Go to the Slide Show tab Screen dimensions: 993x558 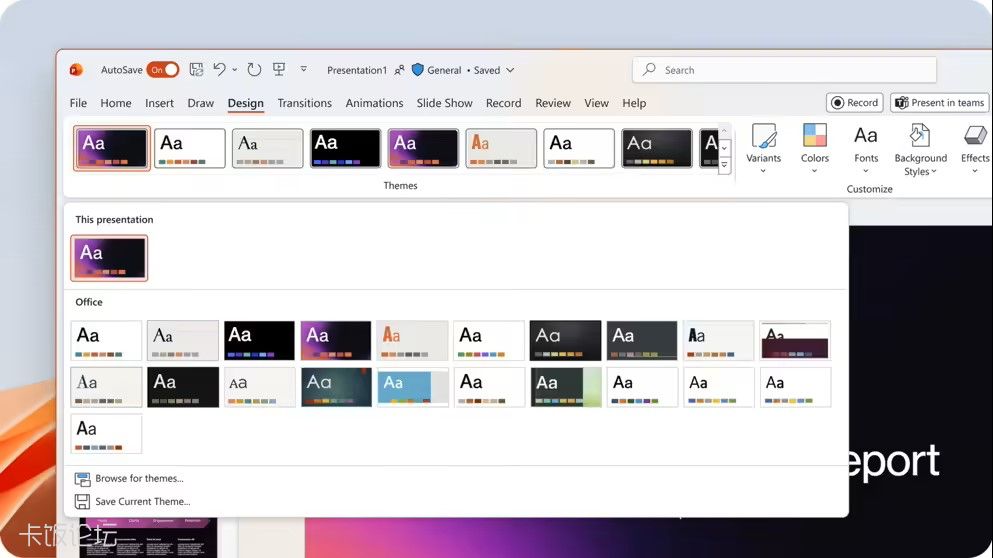tap(445, 103)
